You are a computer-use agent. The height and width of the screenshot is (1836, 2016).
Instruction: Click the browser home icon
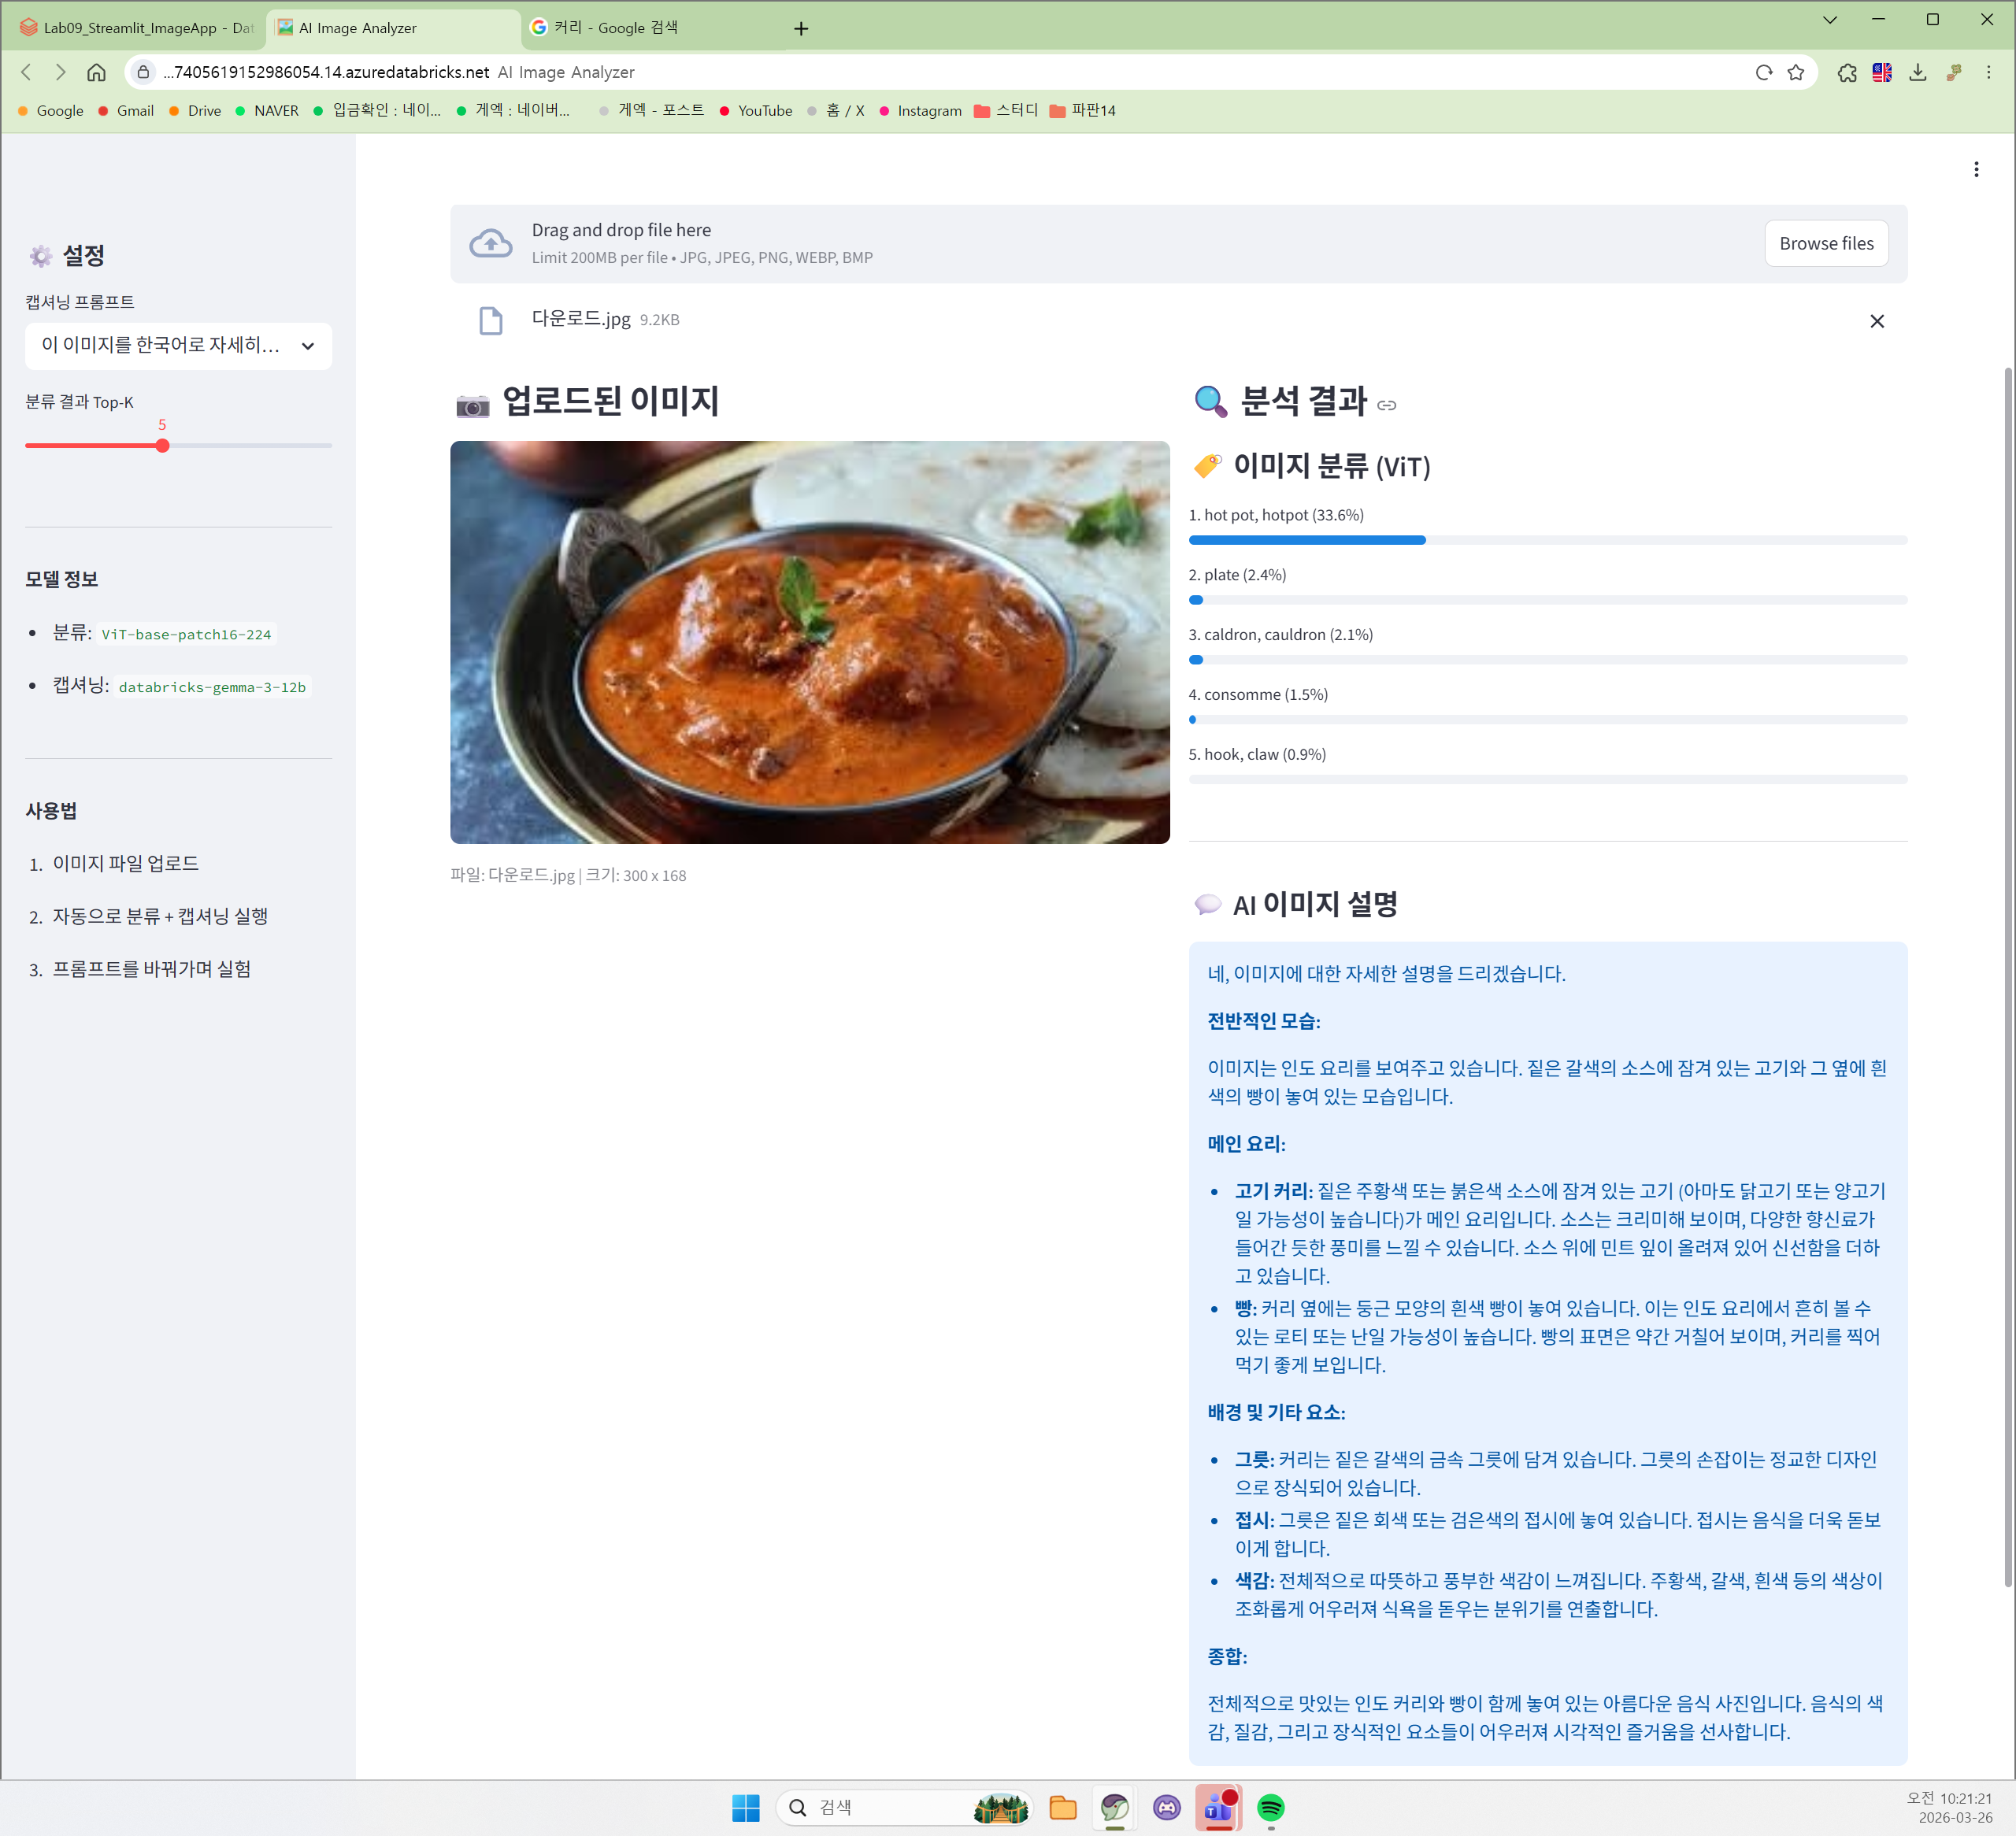(96, 72)
